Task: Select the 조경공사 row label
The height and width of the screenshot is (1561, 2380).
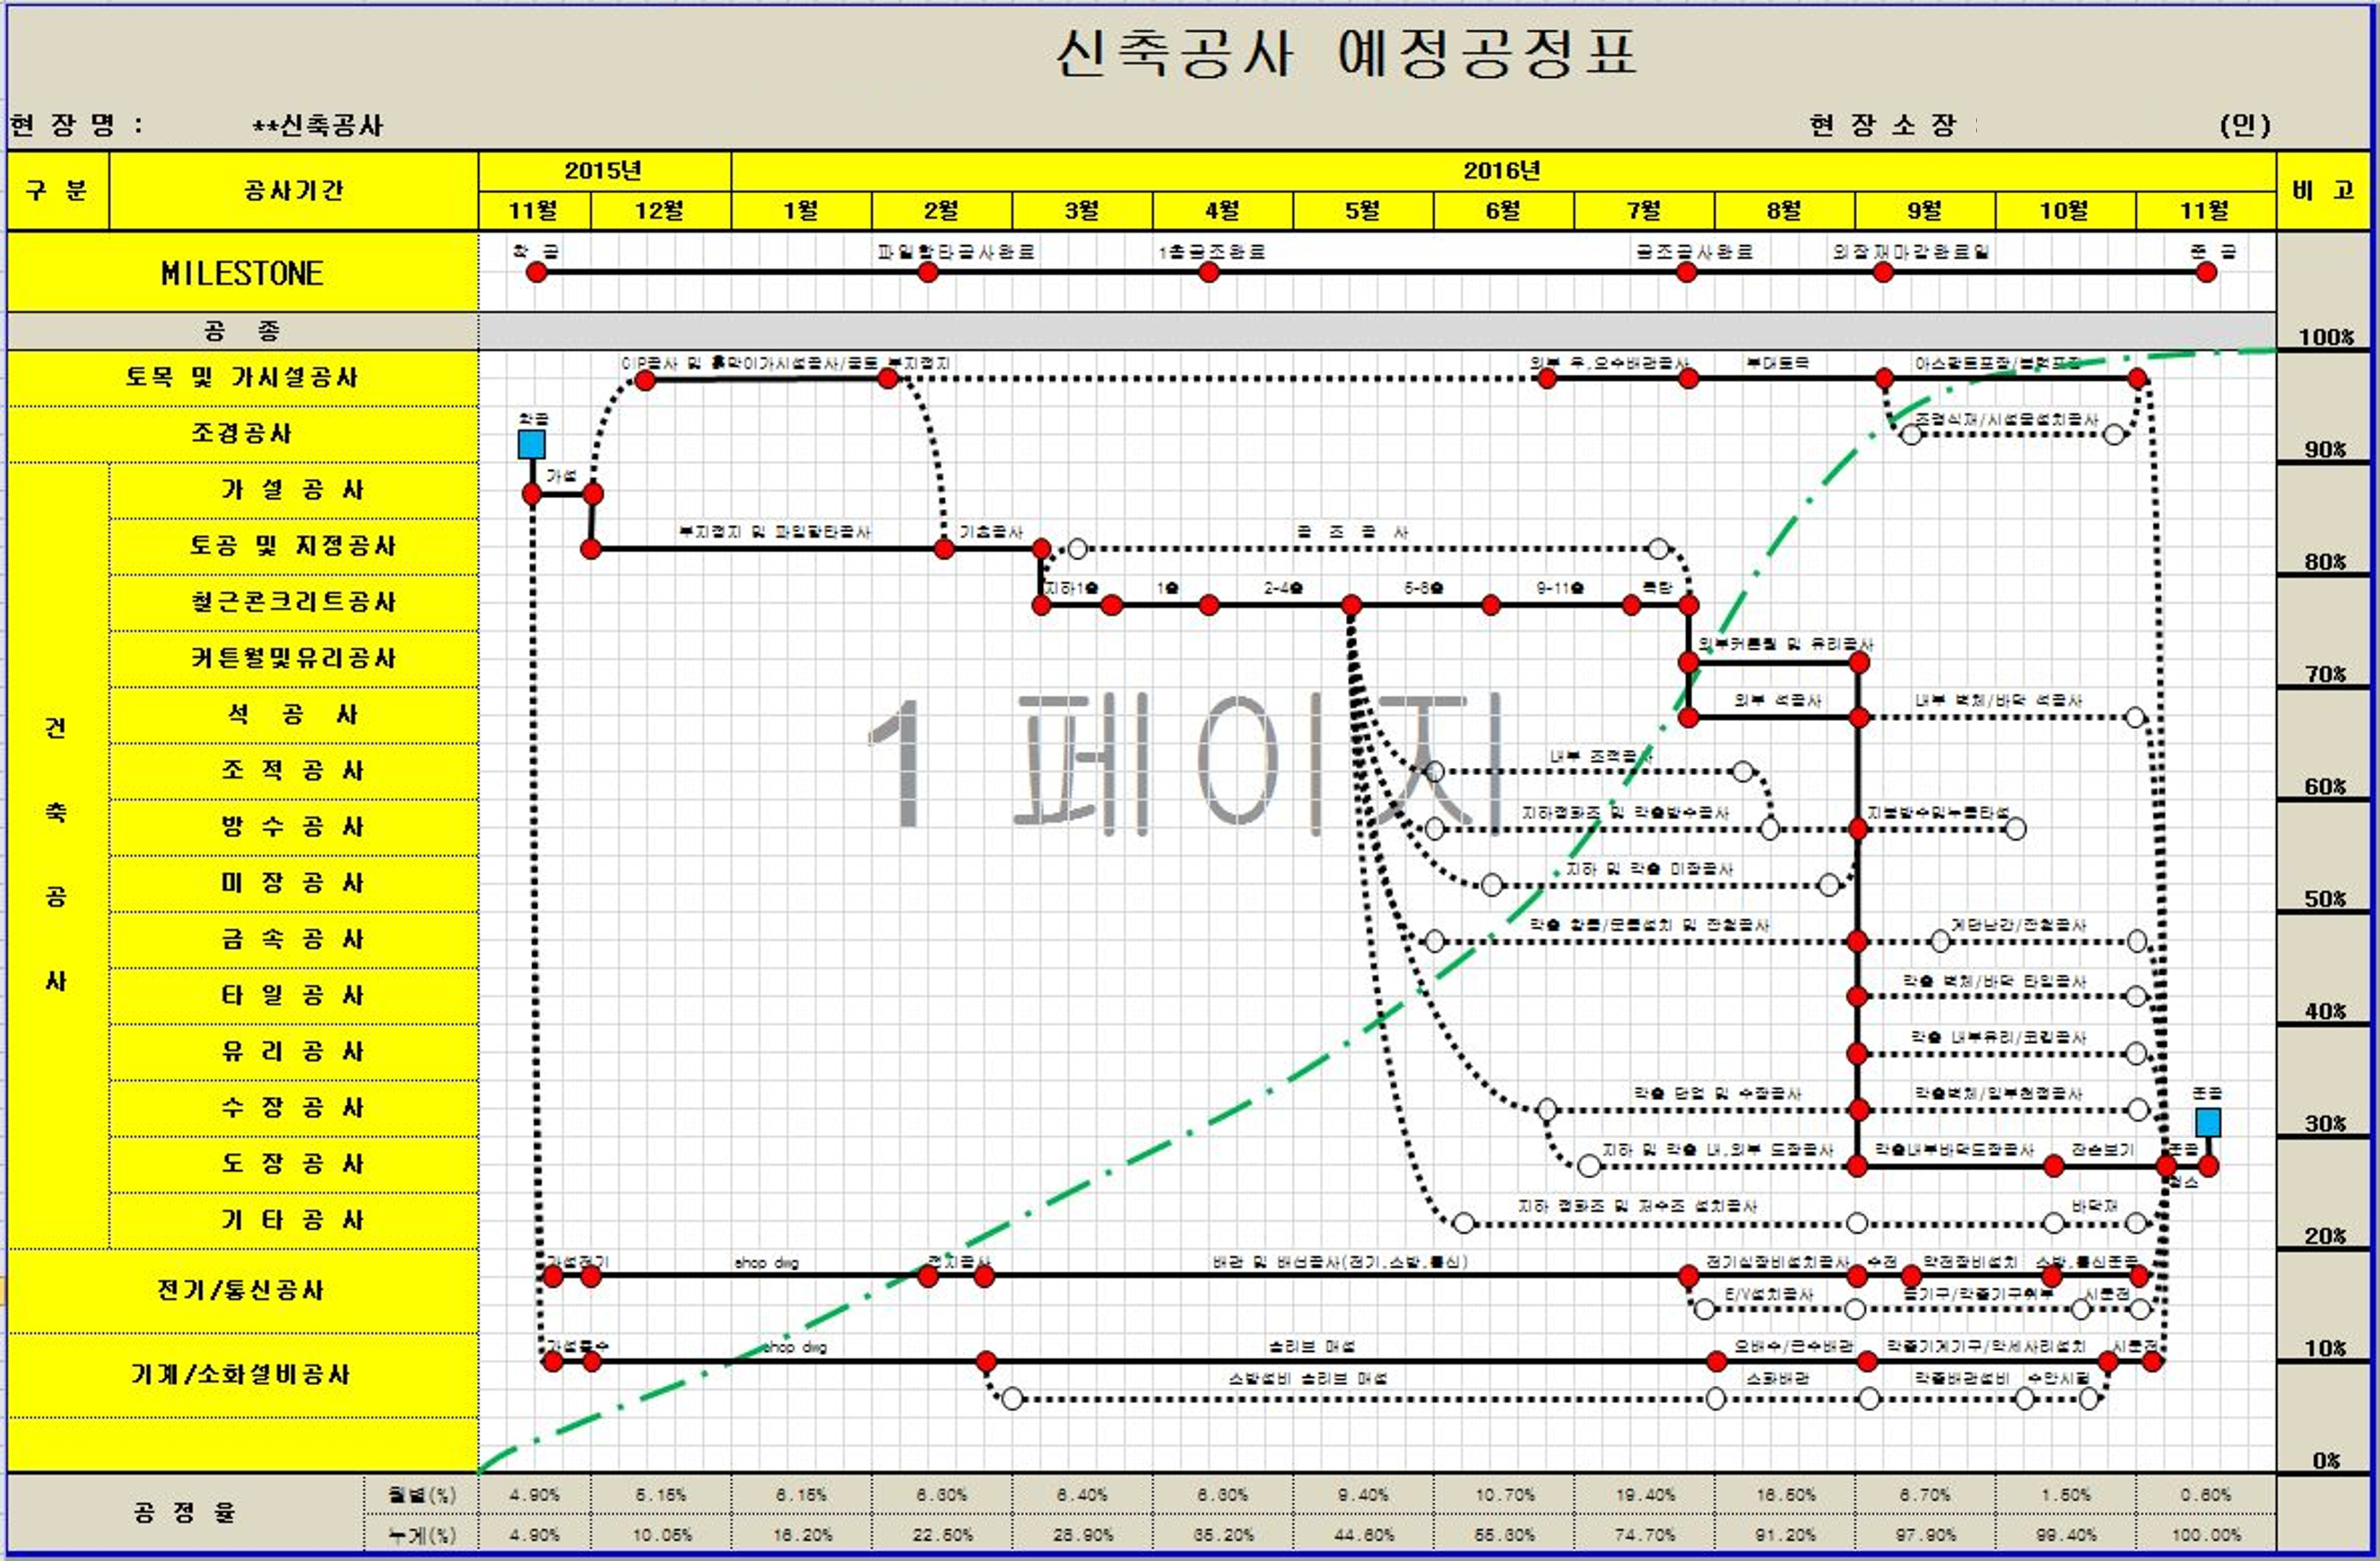Action: pyautogui.click(x=242, y=433)
